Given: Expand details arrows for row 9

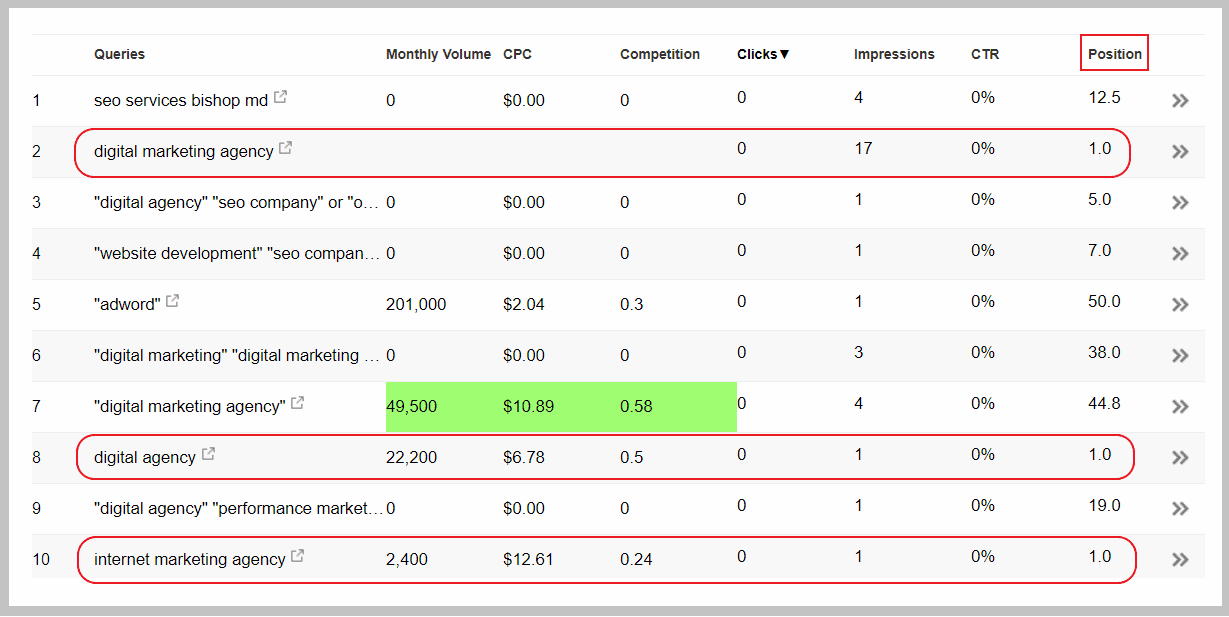Looking at the screenshot, I should click(x=1180, y=508).
